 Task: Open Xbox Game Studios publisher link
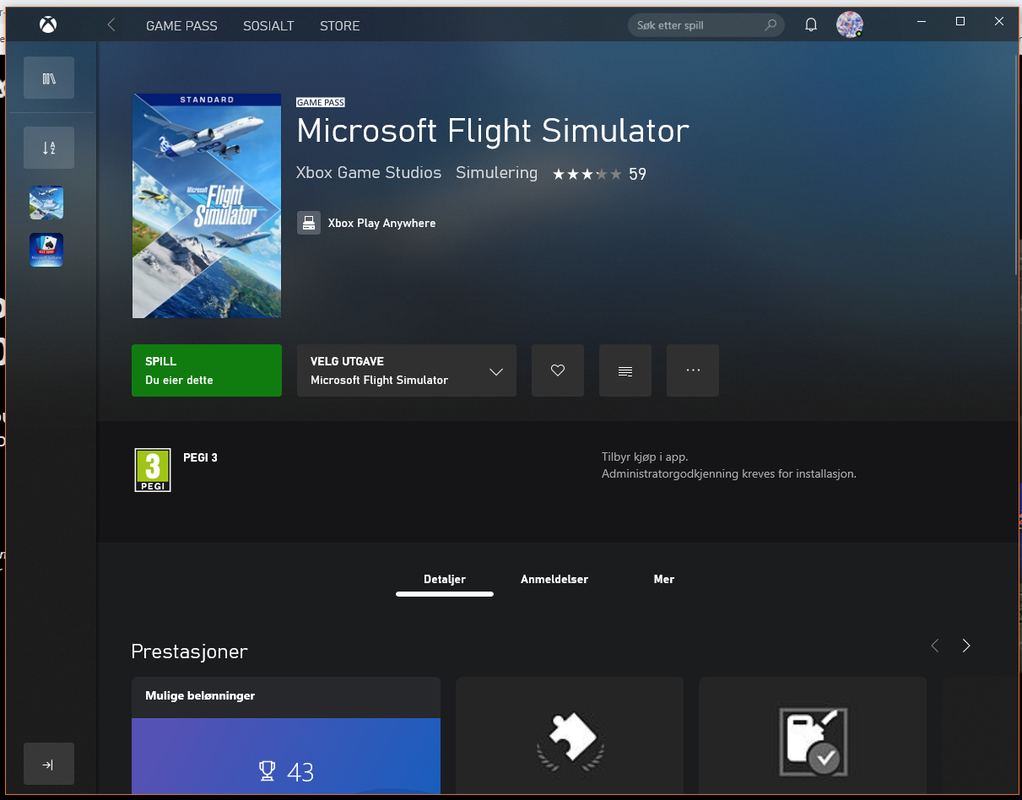[368, 173]
